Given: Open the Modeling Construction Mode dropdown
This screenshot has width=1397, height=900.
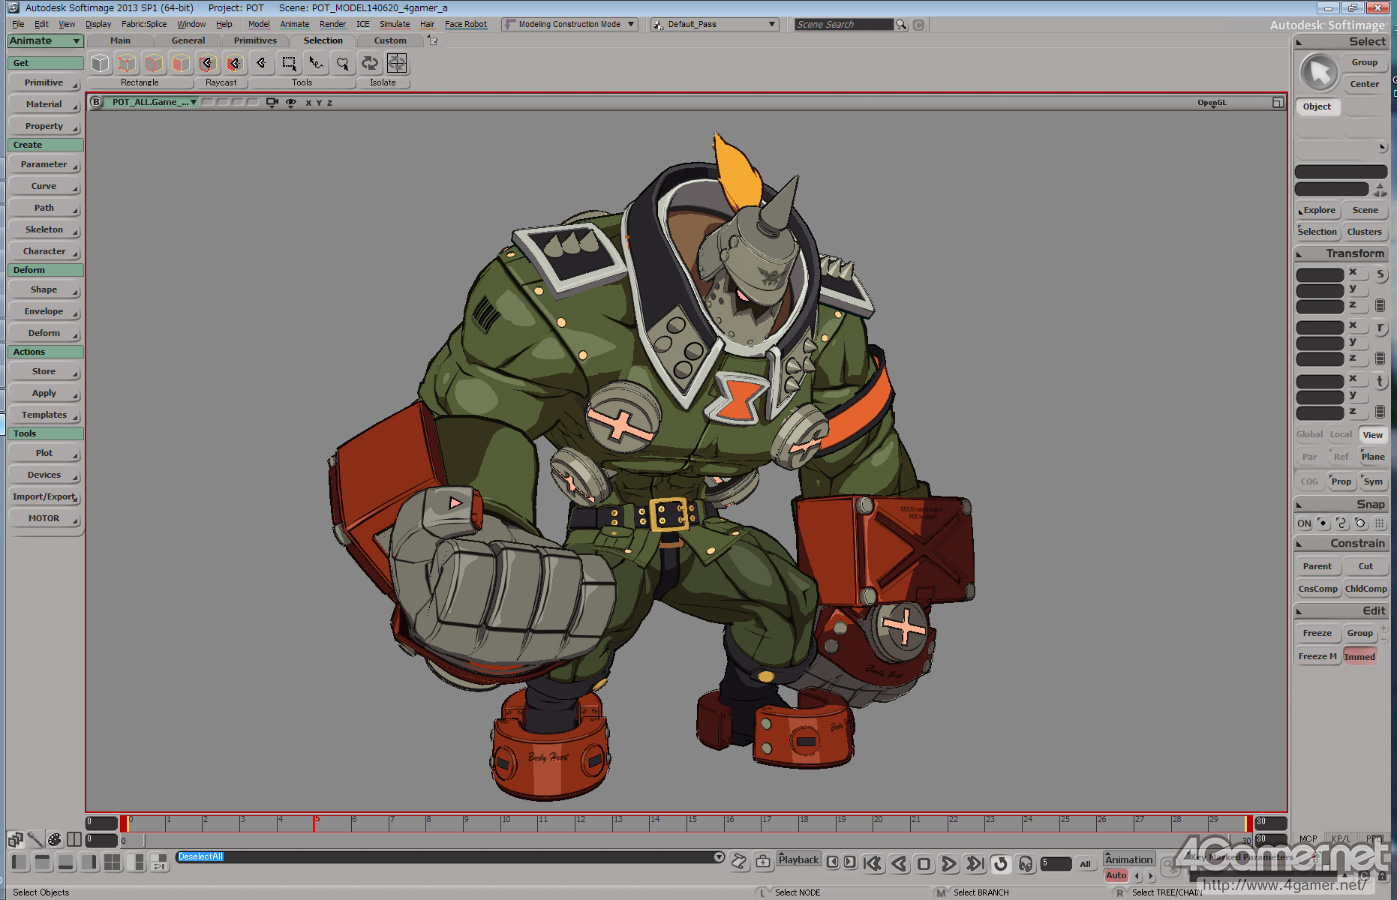Looking at the screenshot, I should (570, 24).
